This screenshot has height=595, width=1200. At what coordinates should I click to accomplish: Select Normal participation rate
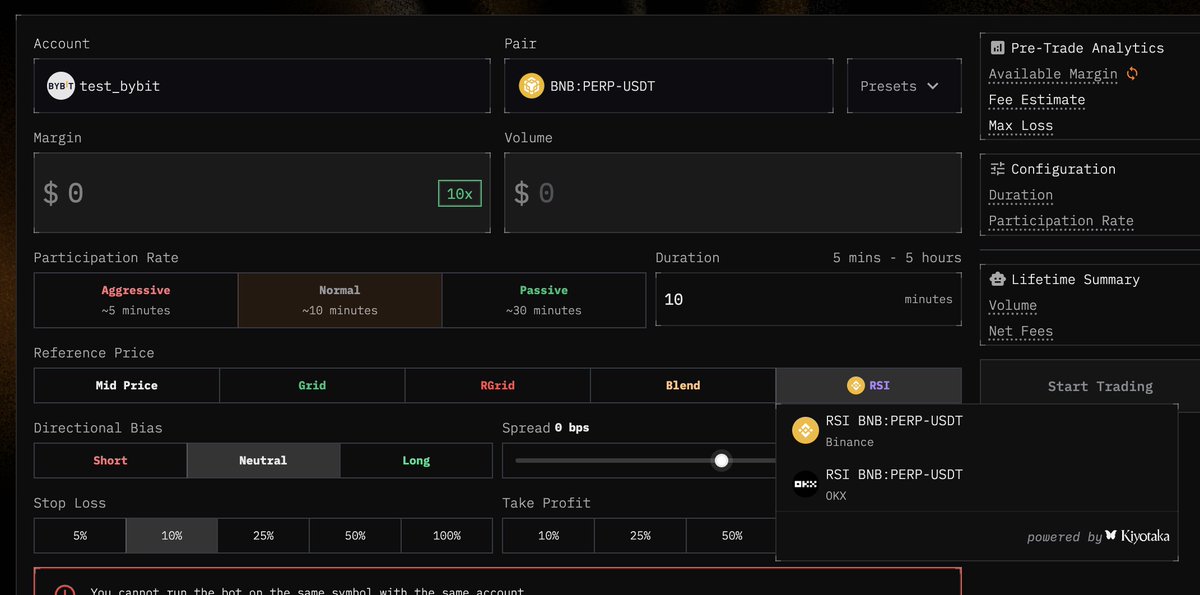tap(340, 300)
